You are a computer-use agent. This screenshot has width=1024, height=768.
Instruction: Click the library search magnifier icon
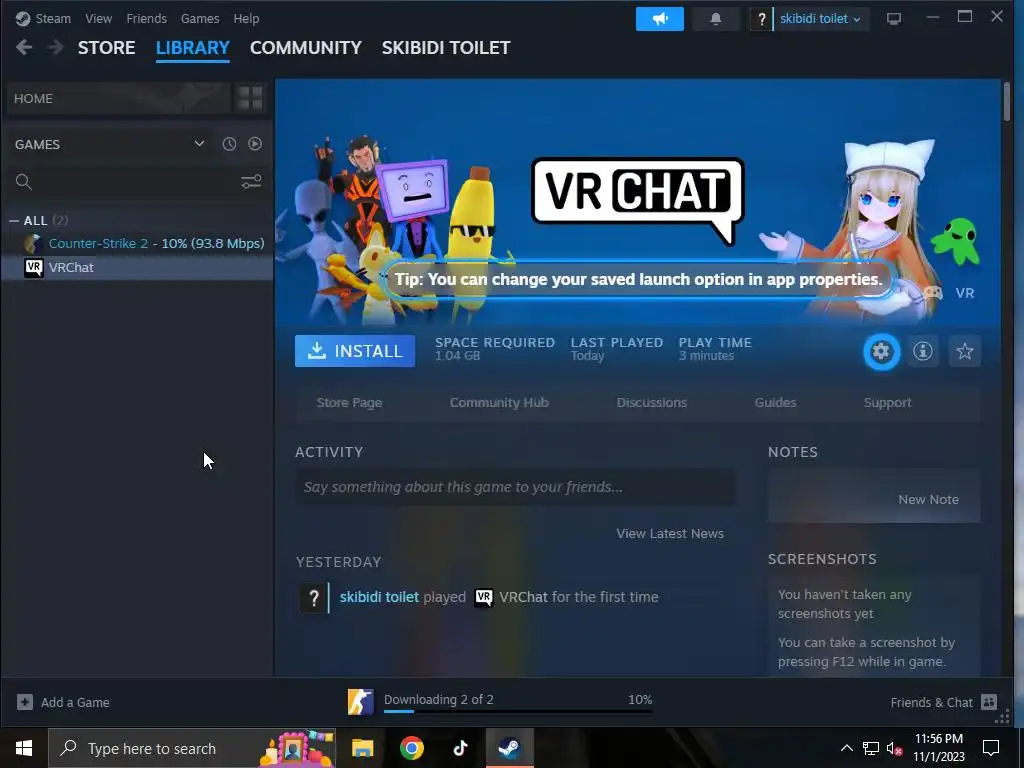[24, 182]
